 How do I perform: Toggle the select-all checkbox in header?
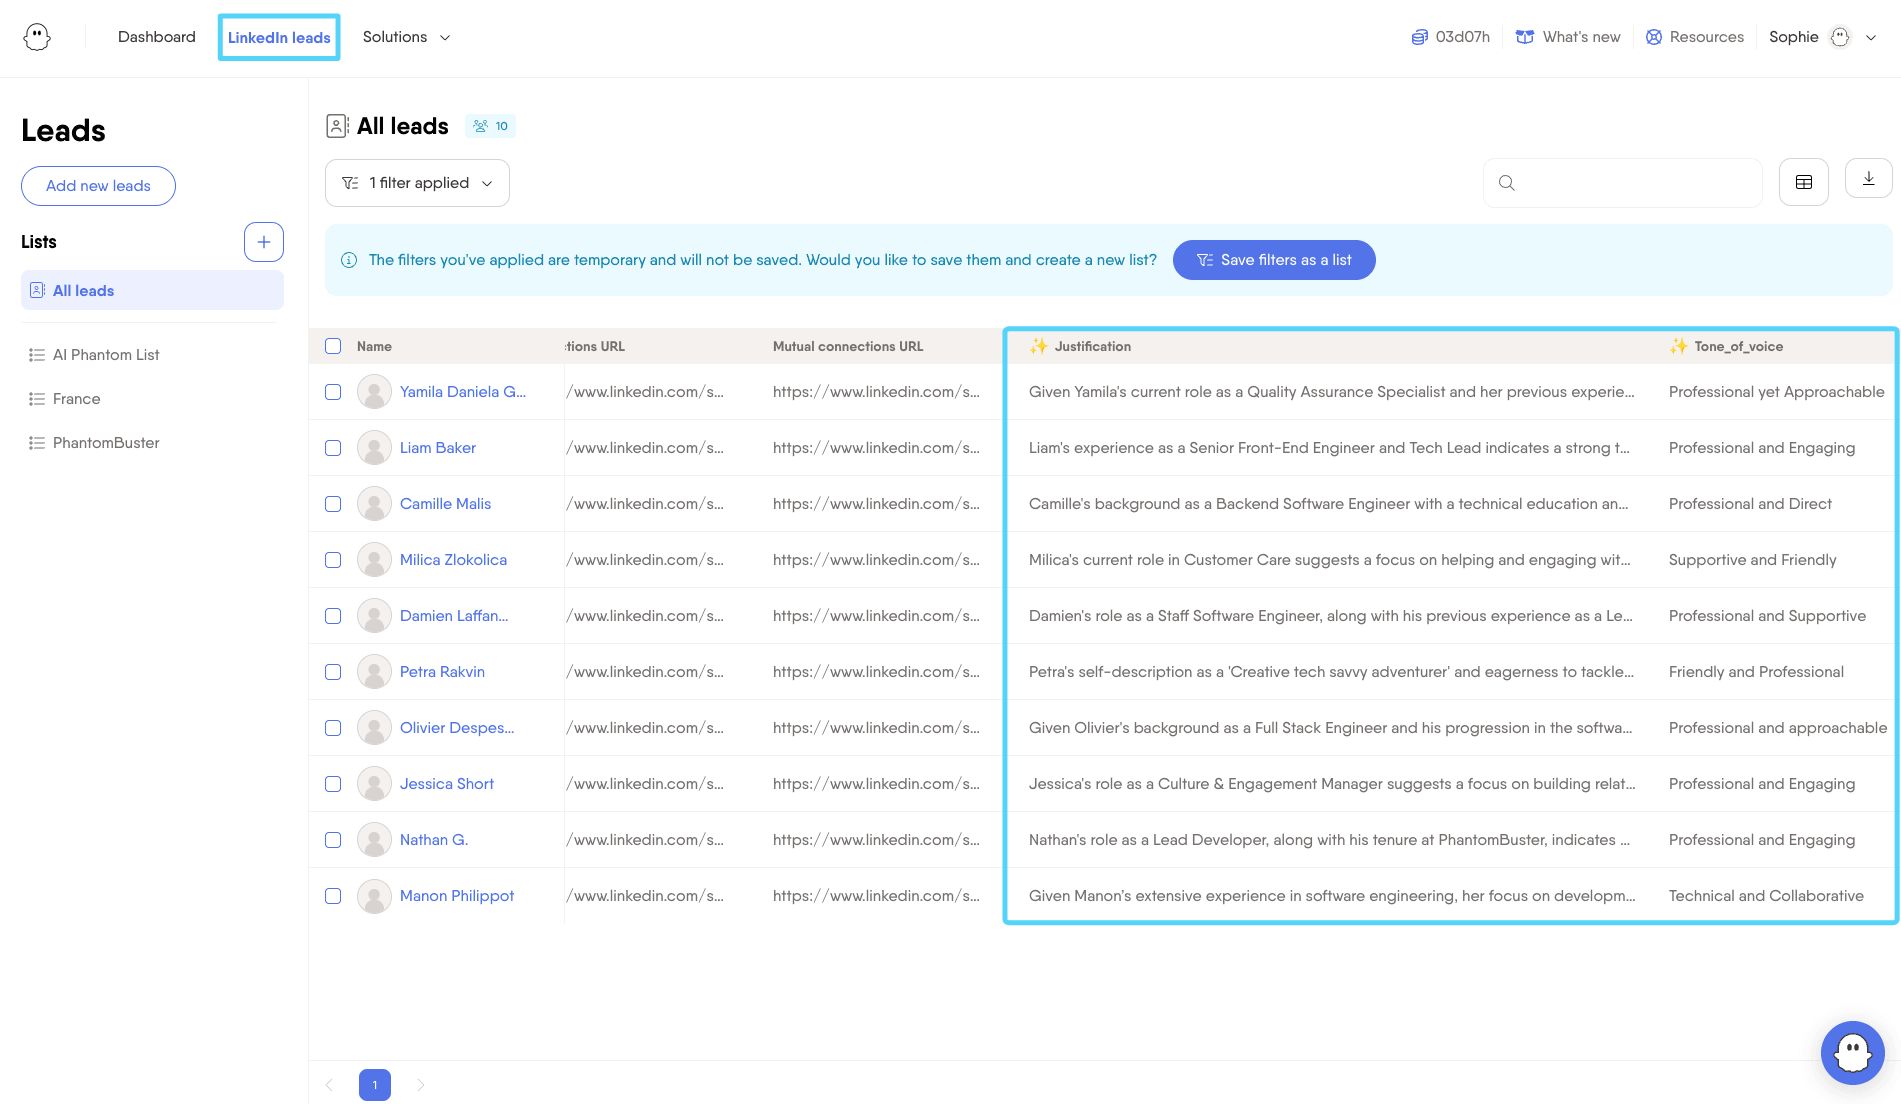tap(333, 346)
